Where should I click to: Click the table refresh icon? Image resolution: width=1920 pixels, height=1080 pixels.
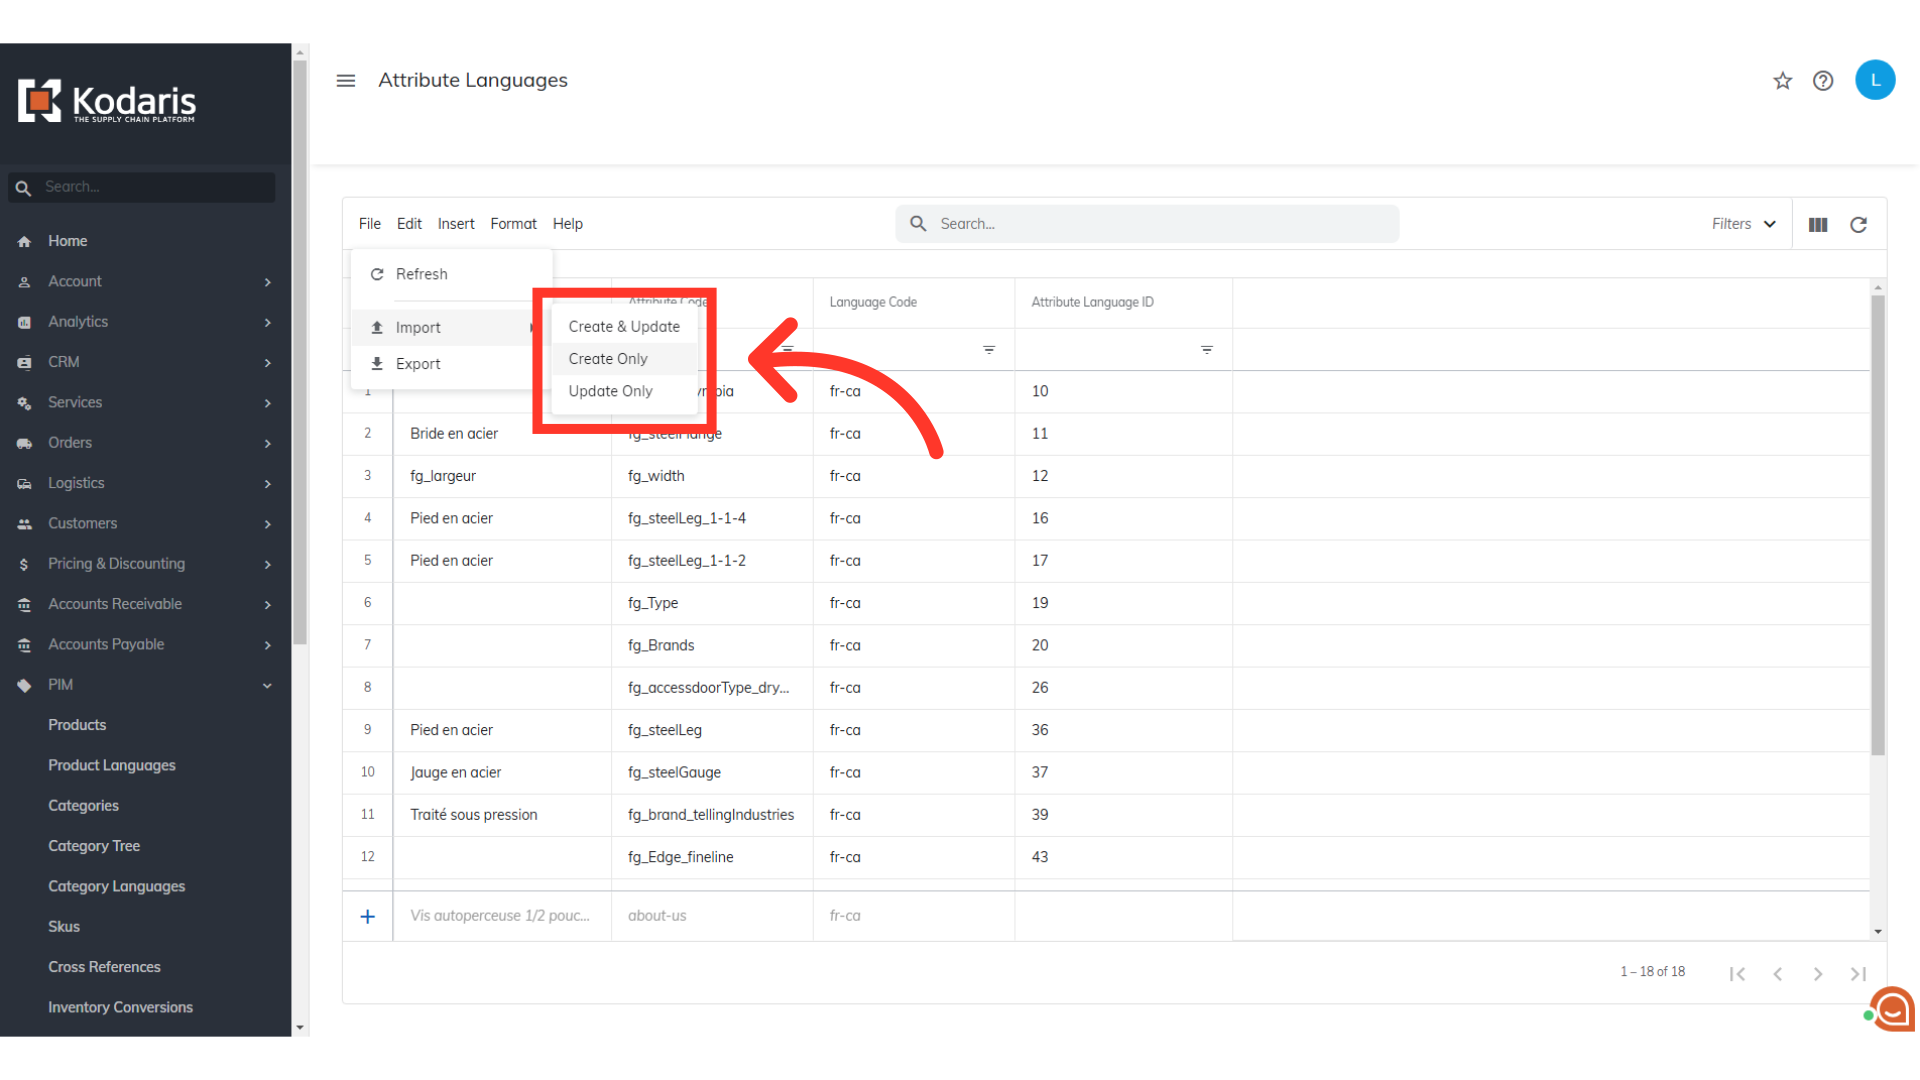1858,225
